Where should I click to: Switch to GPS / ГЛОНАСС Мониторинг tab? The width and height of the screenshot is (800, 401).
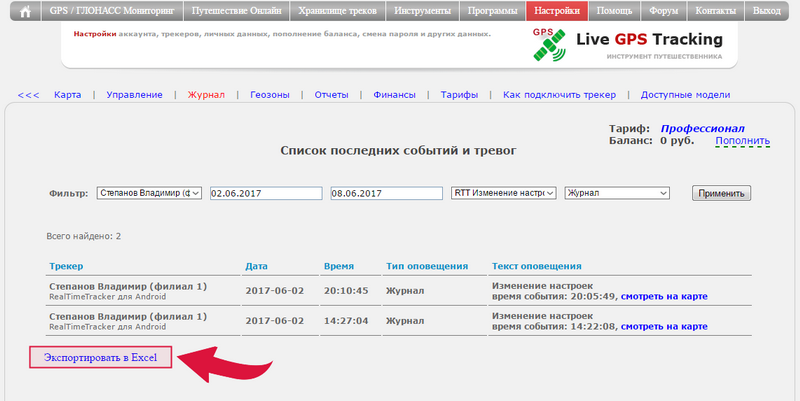pos(111,11)
